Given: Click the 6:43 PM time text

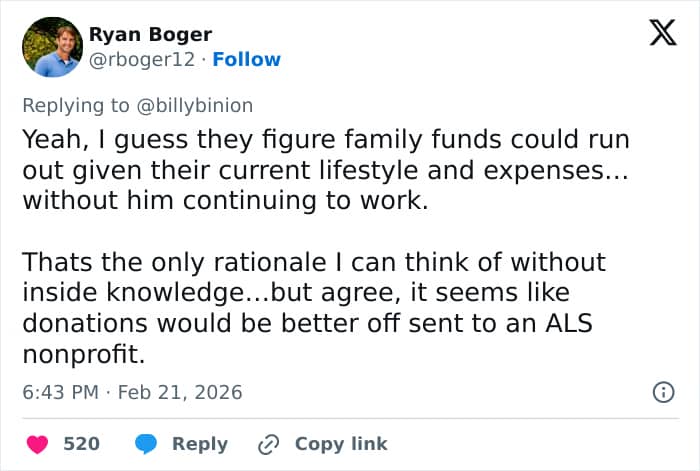Looking at the screenshot, I should coord(60,392).
